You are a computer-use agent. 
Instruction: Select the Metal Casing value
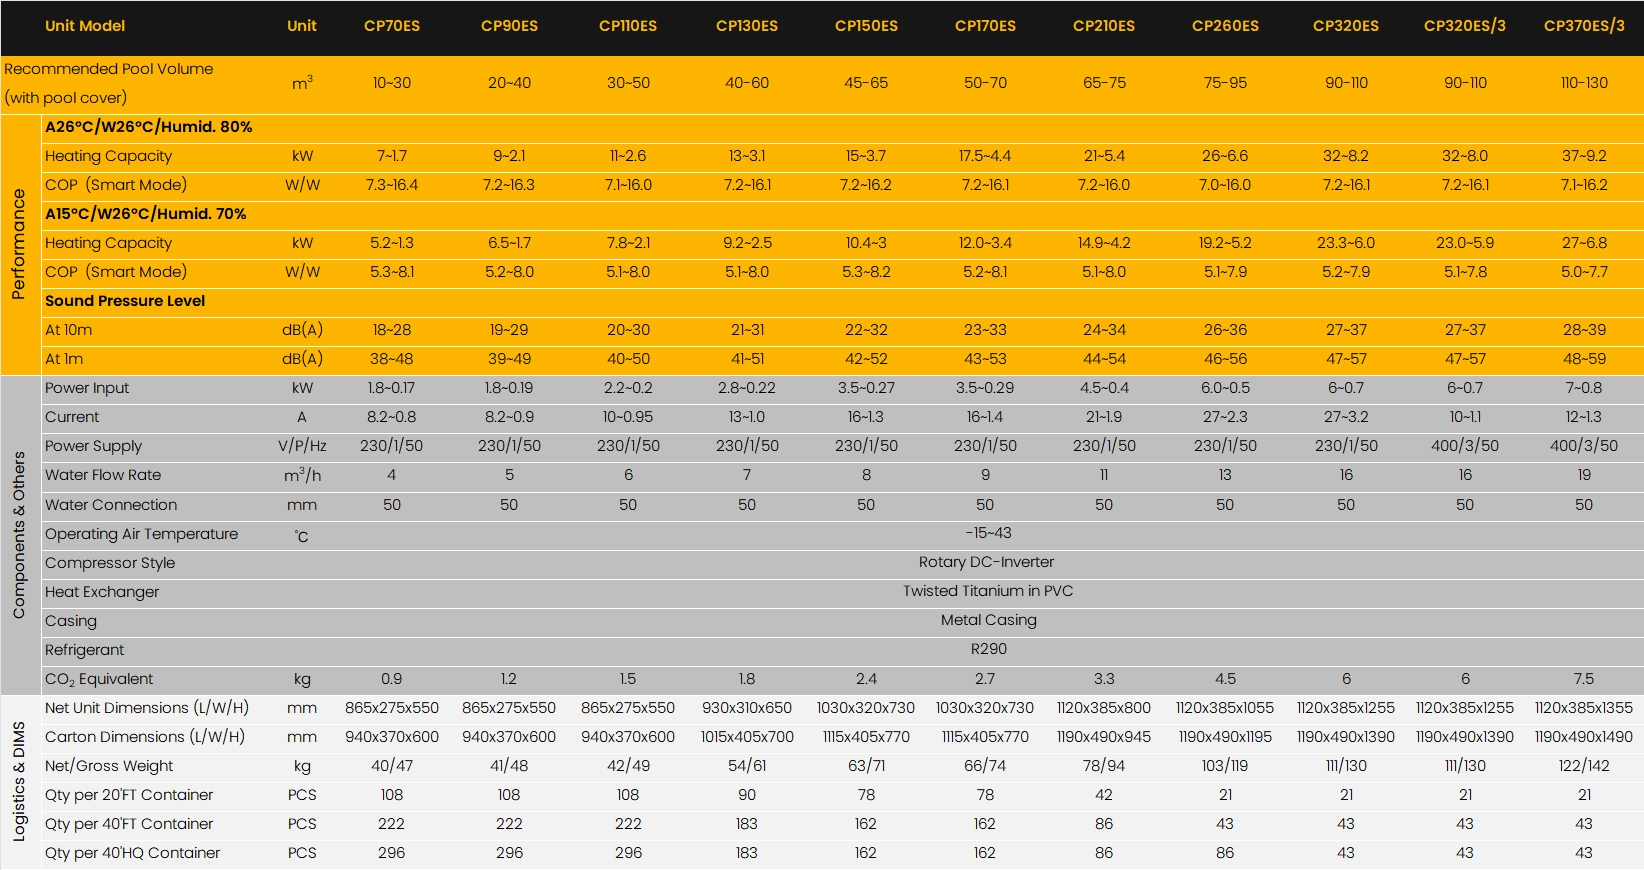coord(988,620)
